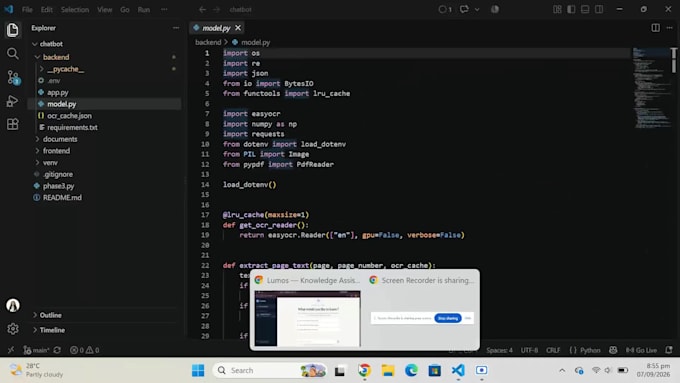Open errors and warnings counter in status bar
680x383 pixels.
click(85, 350)
